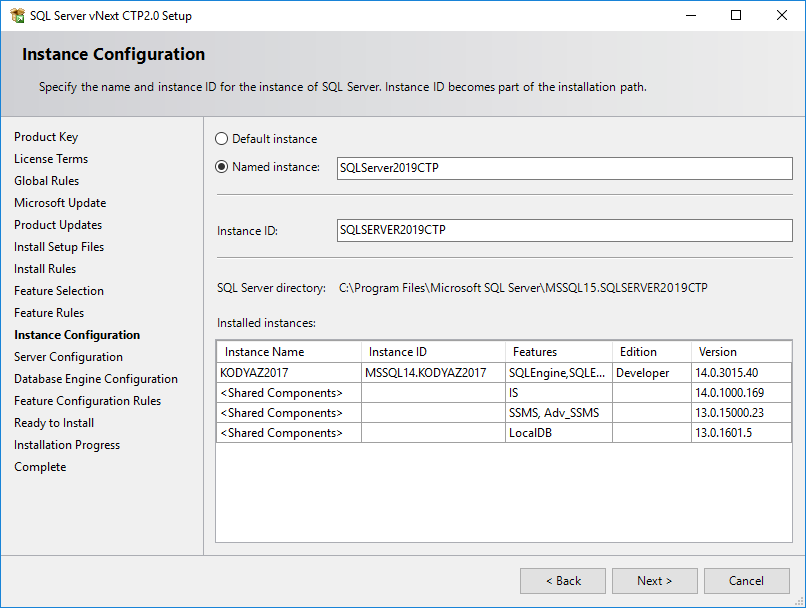806x608 pixels.
Task: Select the Default instance radio button
Action: (221, 139)
